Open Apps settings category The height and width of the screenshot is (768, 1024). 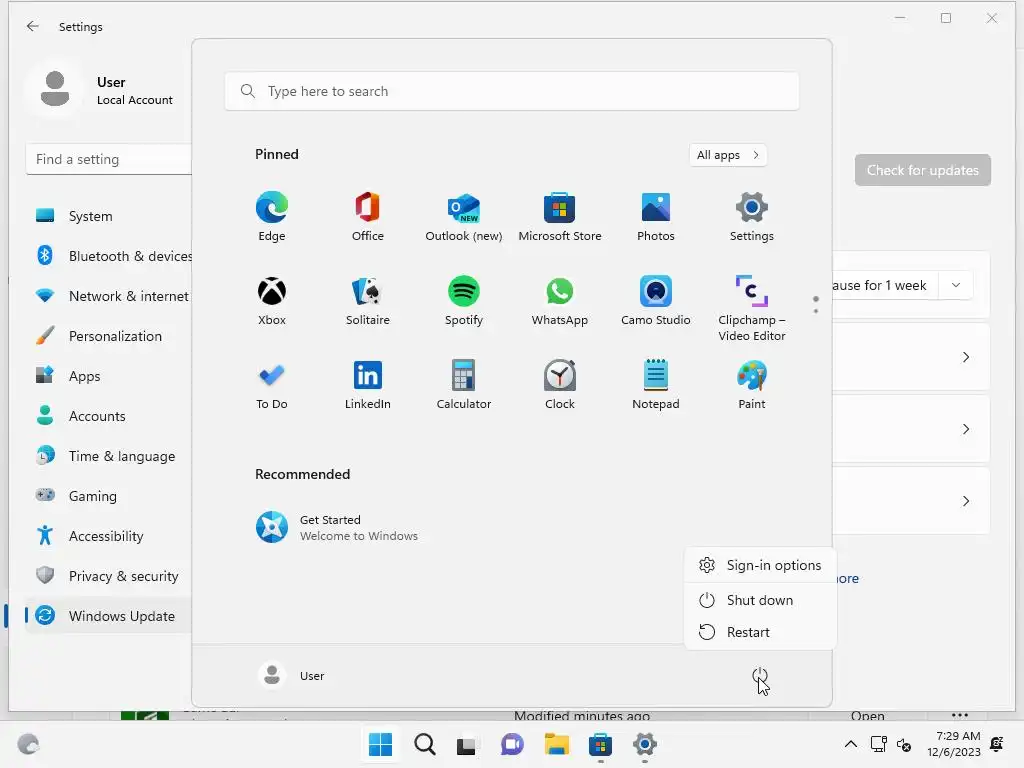point(108,376)
